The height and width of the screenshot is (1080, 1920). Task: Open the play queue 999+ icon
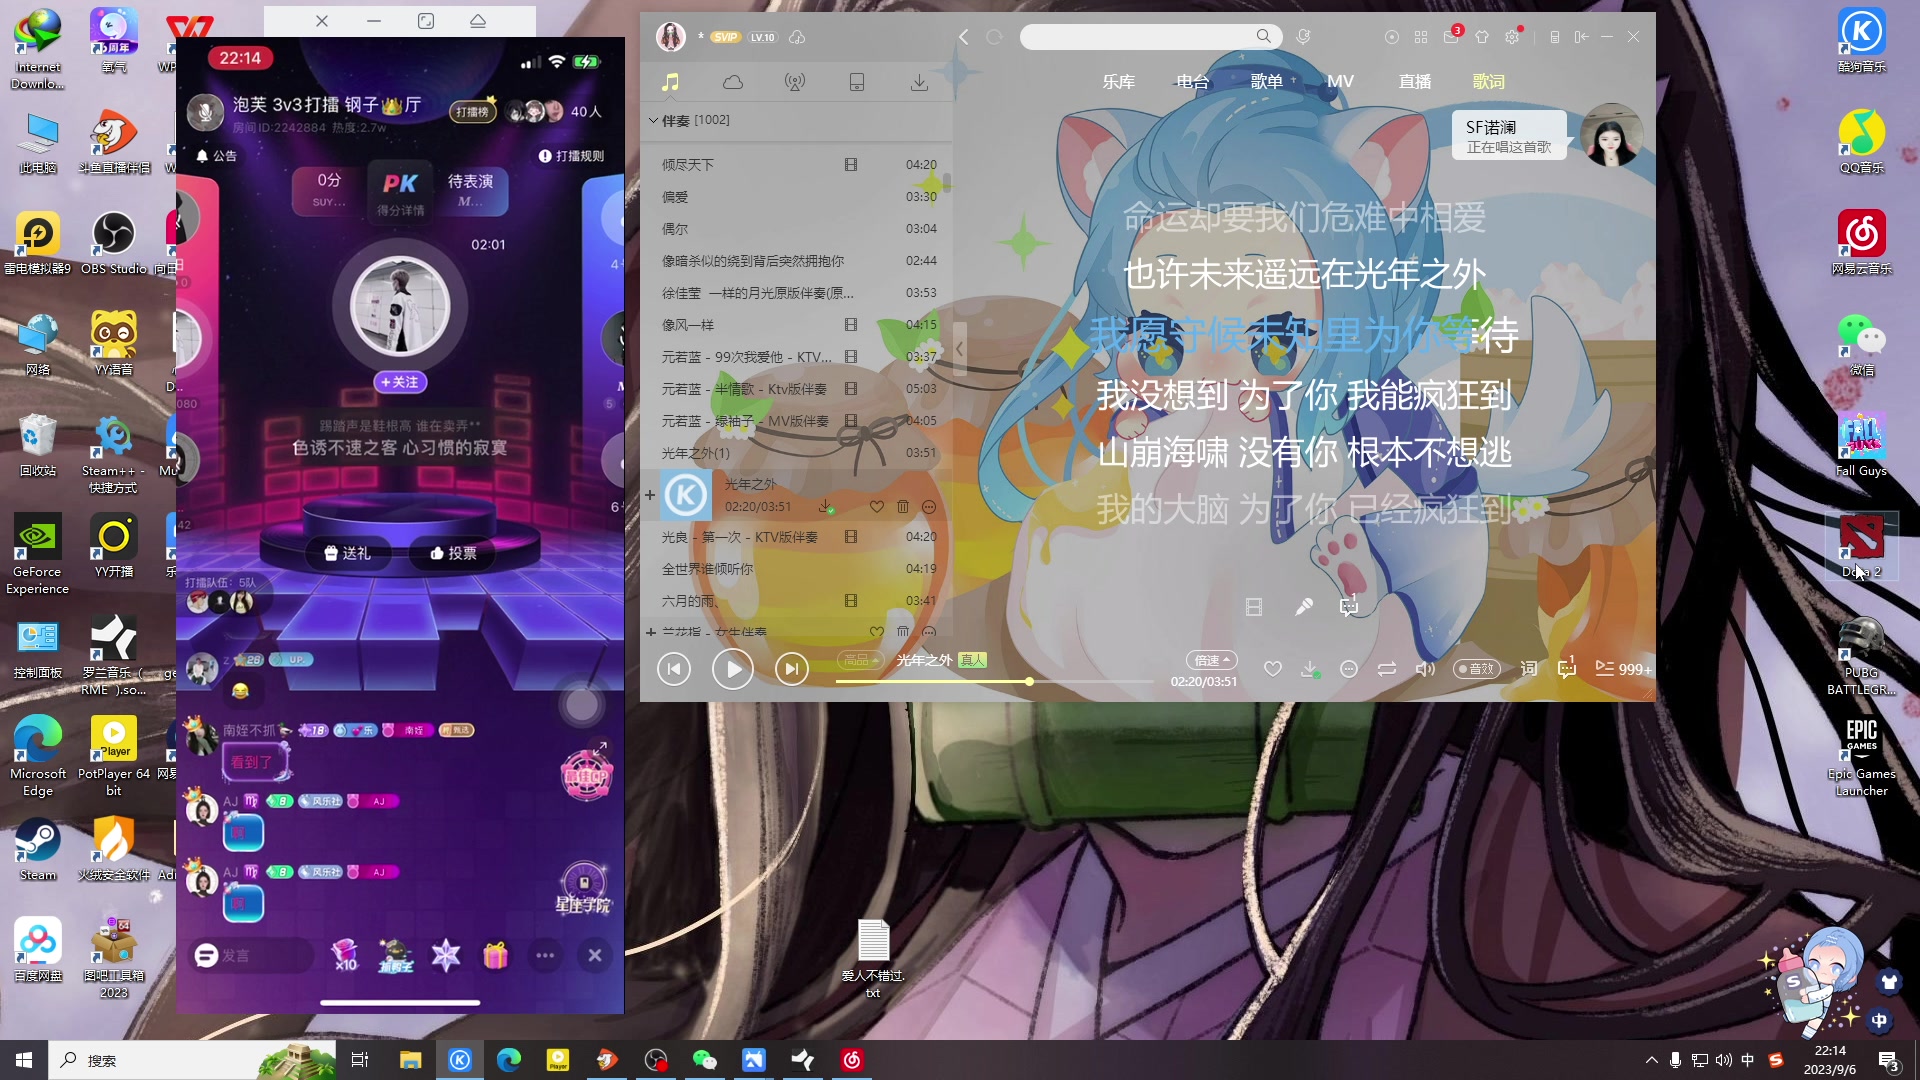pos(1623,669)
